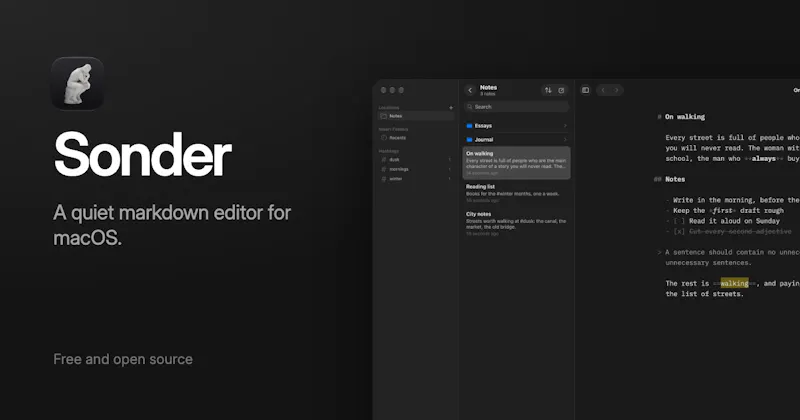Click the 'Sonder' title text
This screenshot has width=800, height=420.
click(x=142, y=155)
